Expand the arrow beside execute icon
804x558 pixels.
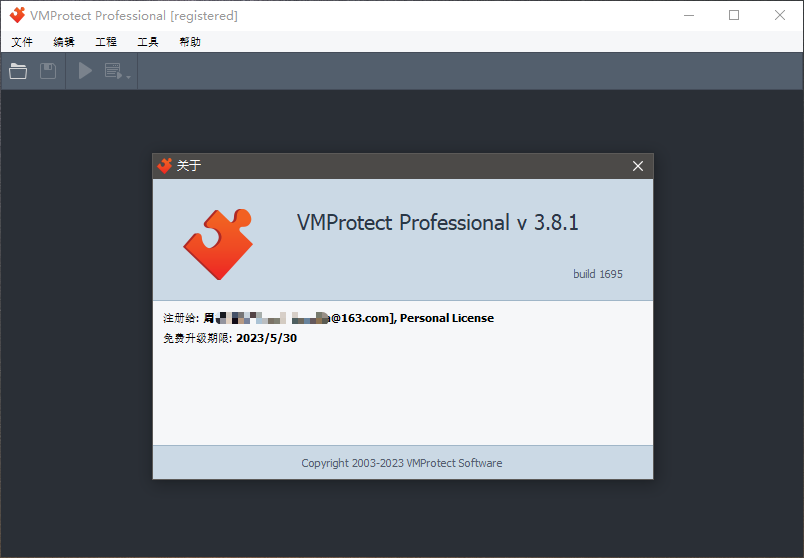coord(128,77)
